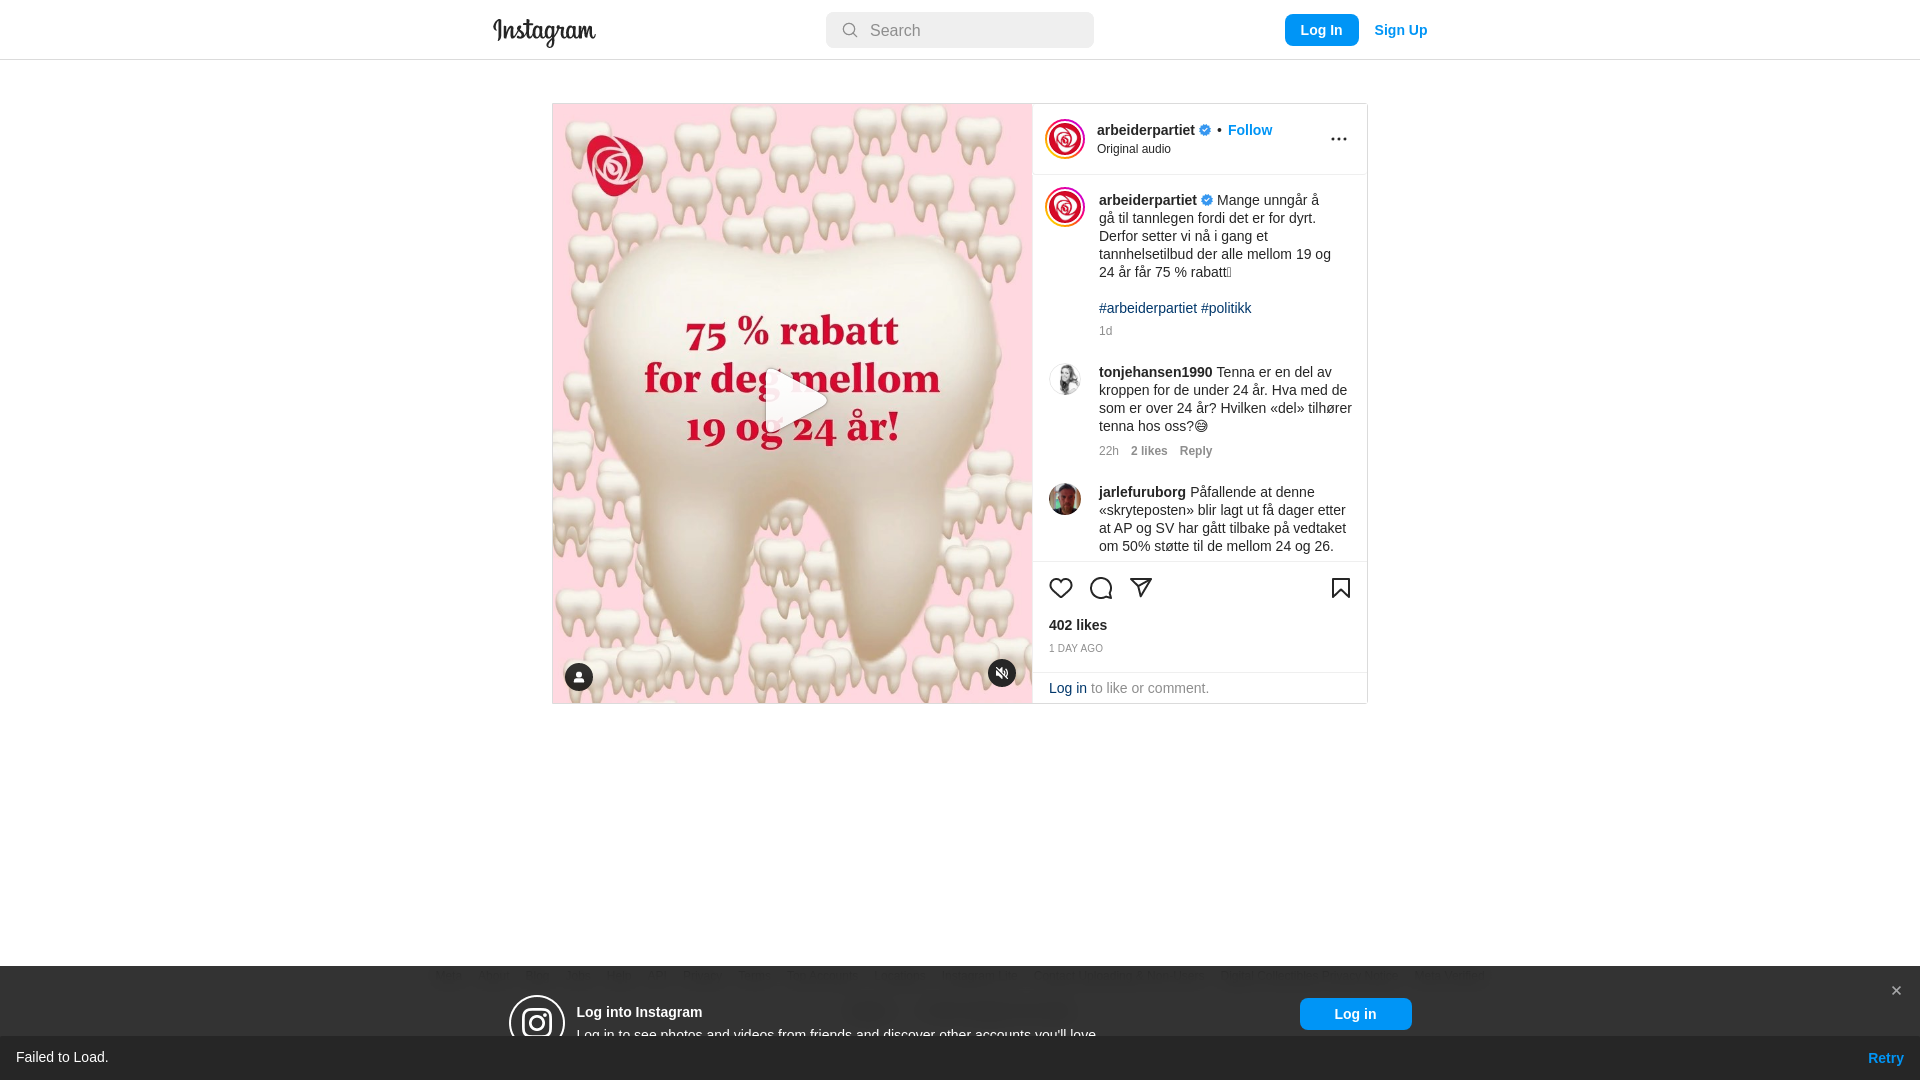
Task: Dismiss the Log into Instagram banner
Action: click(x=1896, y=991)
